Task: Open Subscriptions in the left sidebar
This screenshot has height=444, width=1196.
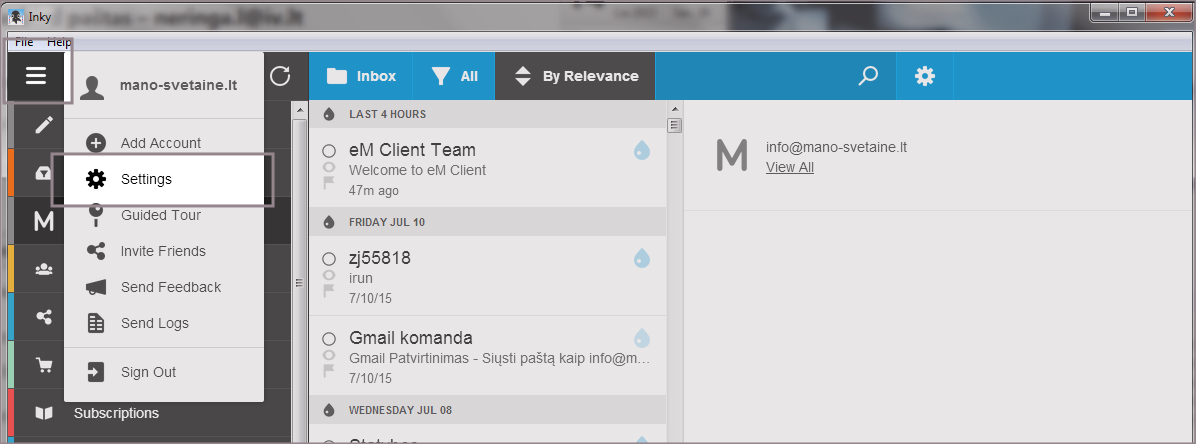Action: (x=116, y=413)
